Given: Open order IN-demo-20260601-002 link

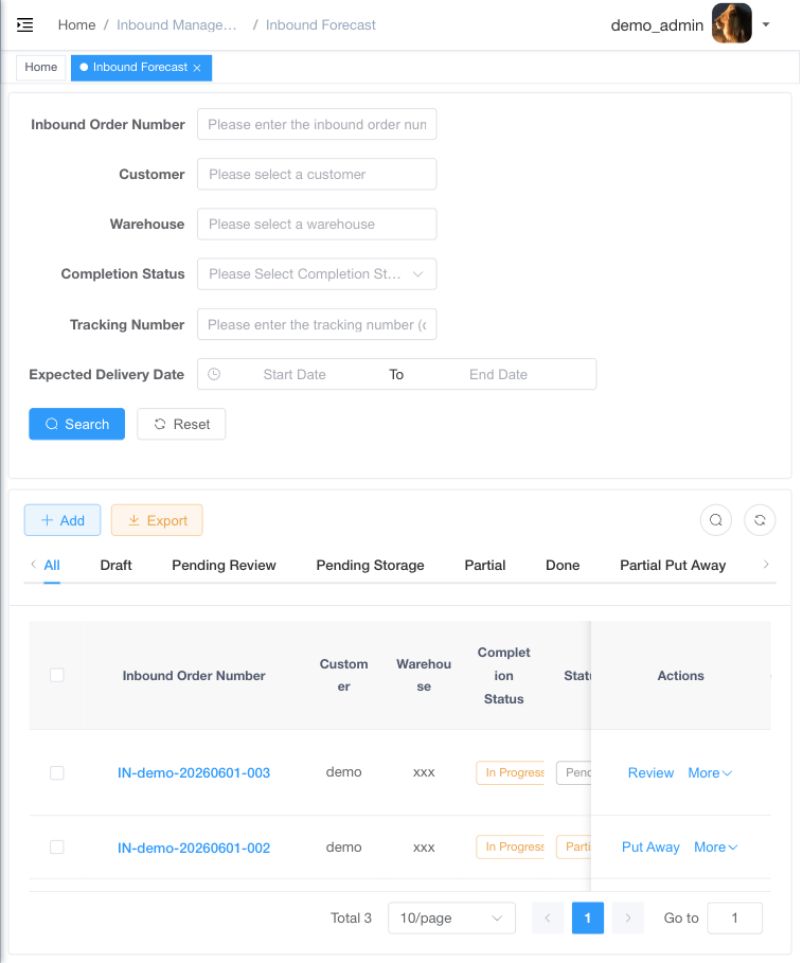Looking at the screenshot, I should point(193,848).
